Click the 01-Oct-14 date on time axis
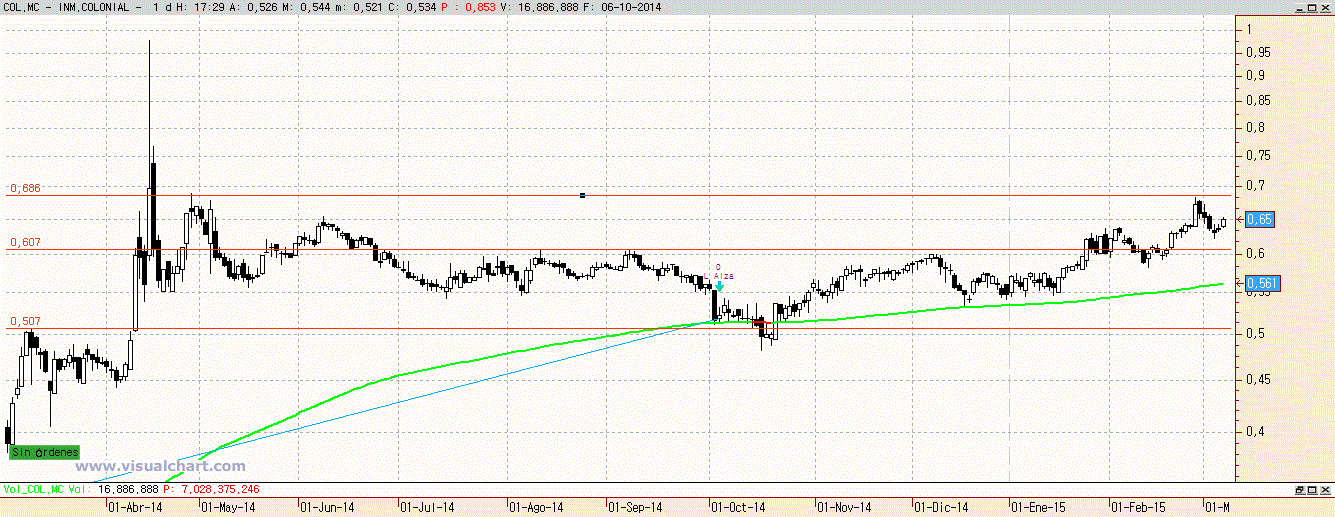Viewport: 1335px width, 517px height. point(738,508)
